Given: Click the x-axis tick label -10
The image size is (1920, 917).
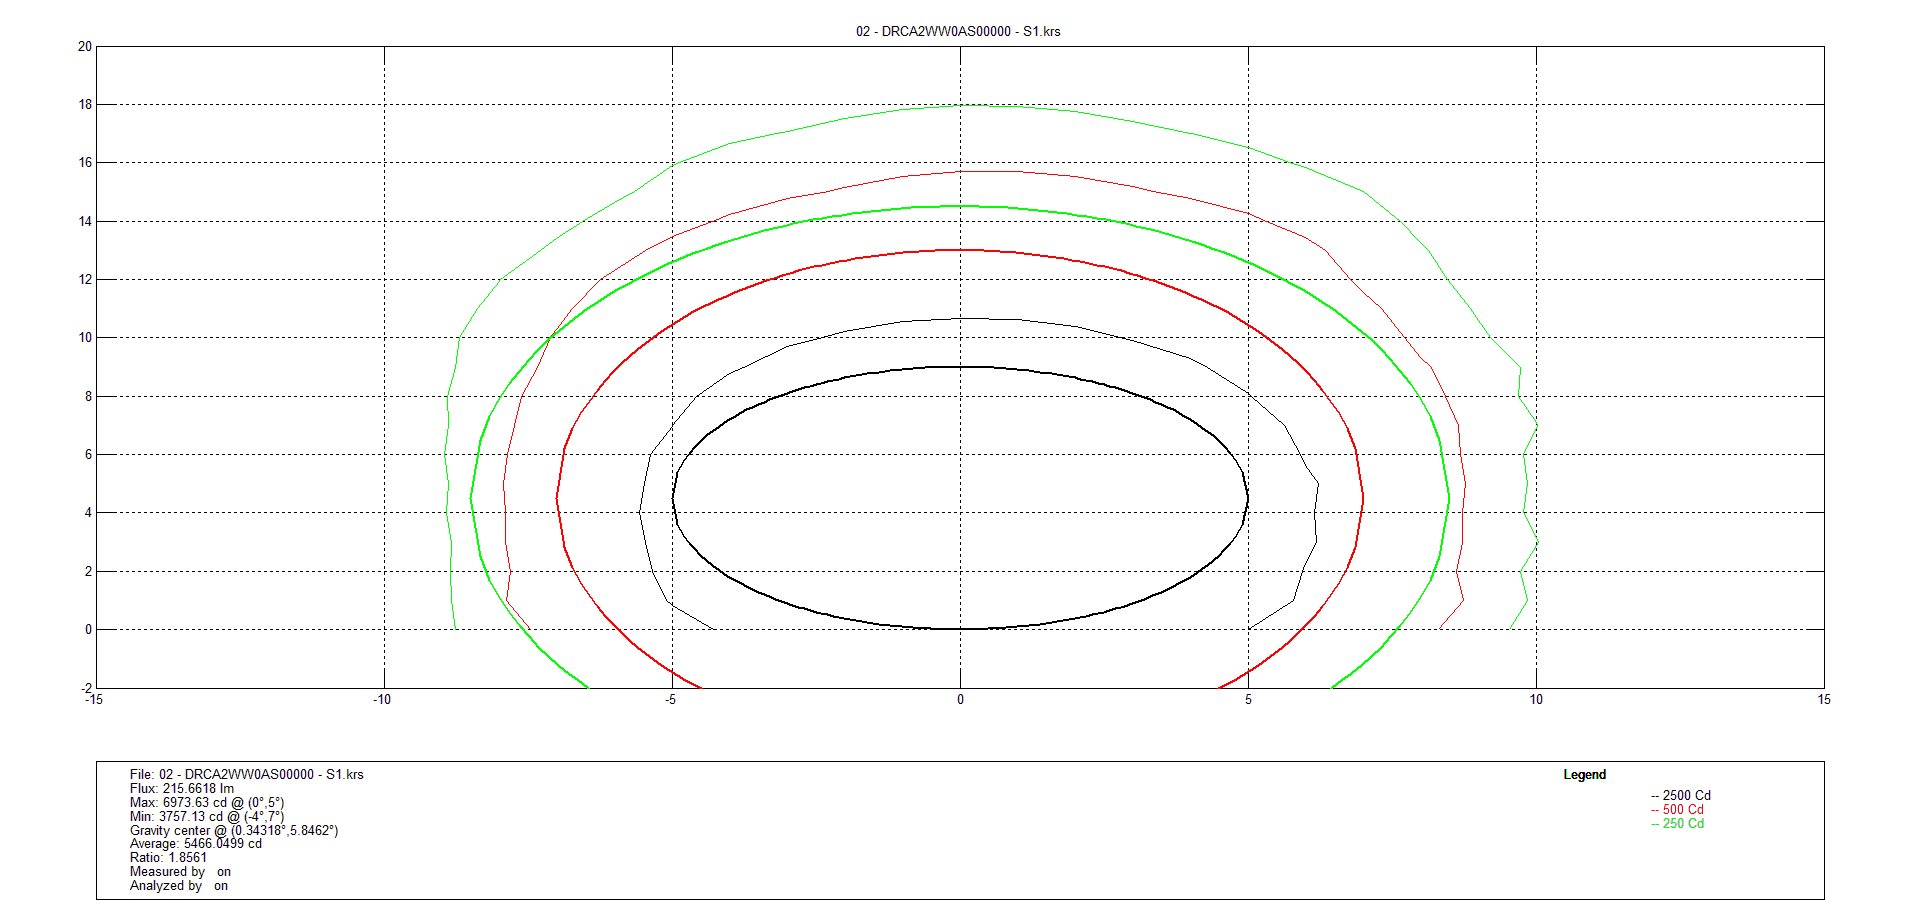Looking at the screenshot, I should (x=382, y=700).
